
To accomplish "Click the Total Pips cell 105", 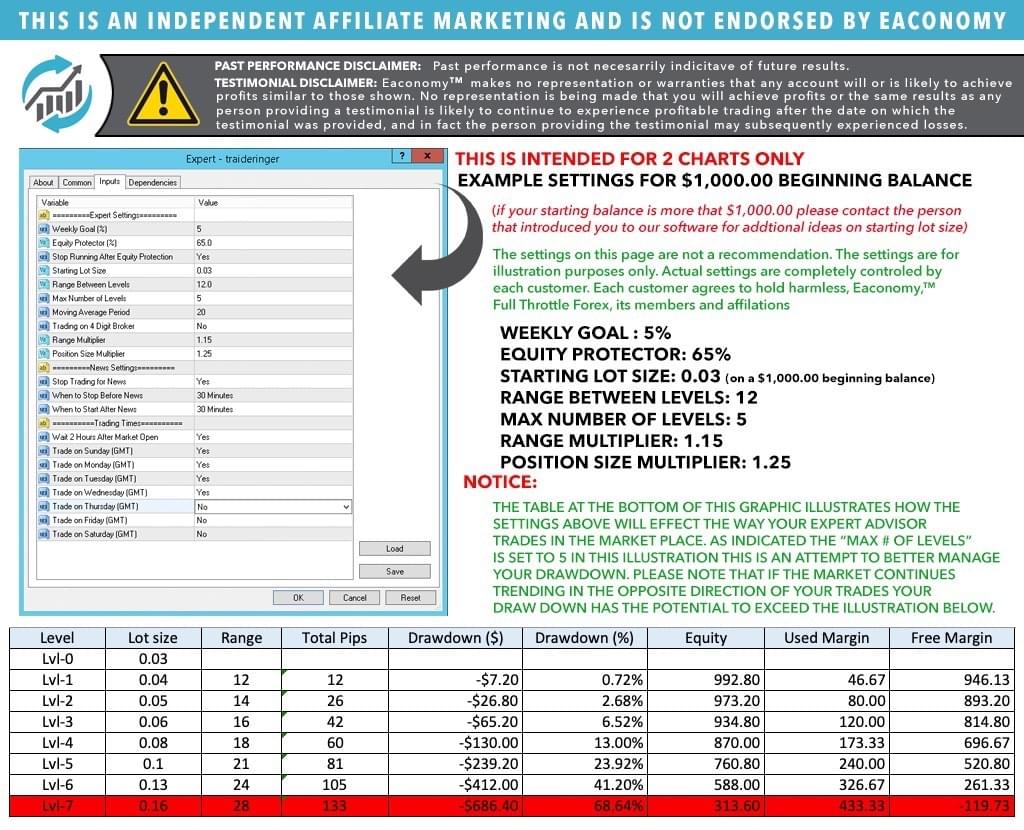I will click(x=334, y=785).
